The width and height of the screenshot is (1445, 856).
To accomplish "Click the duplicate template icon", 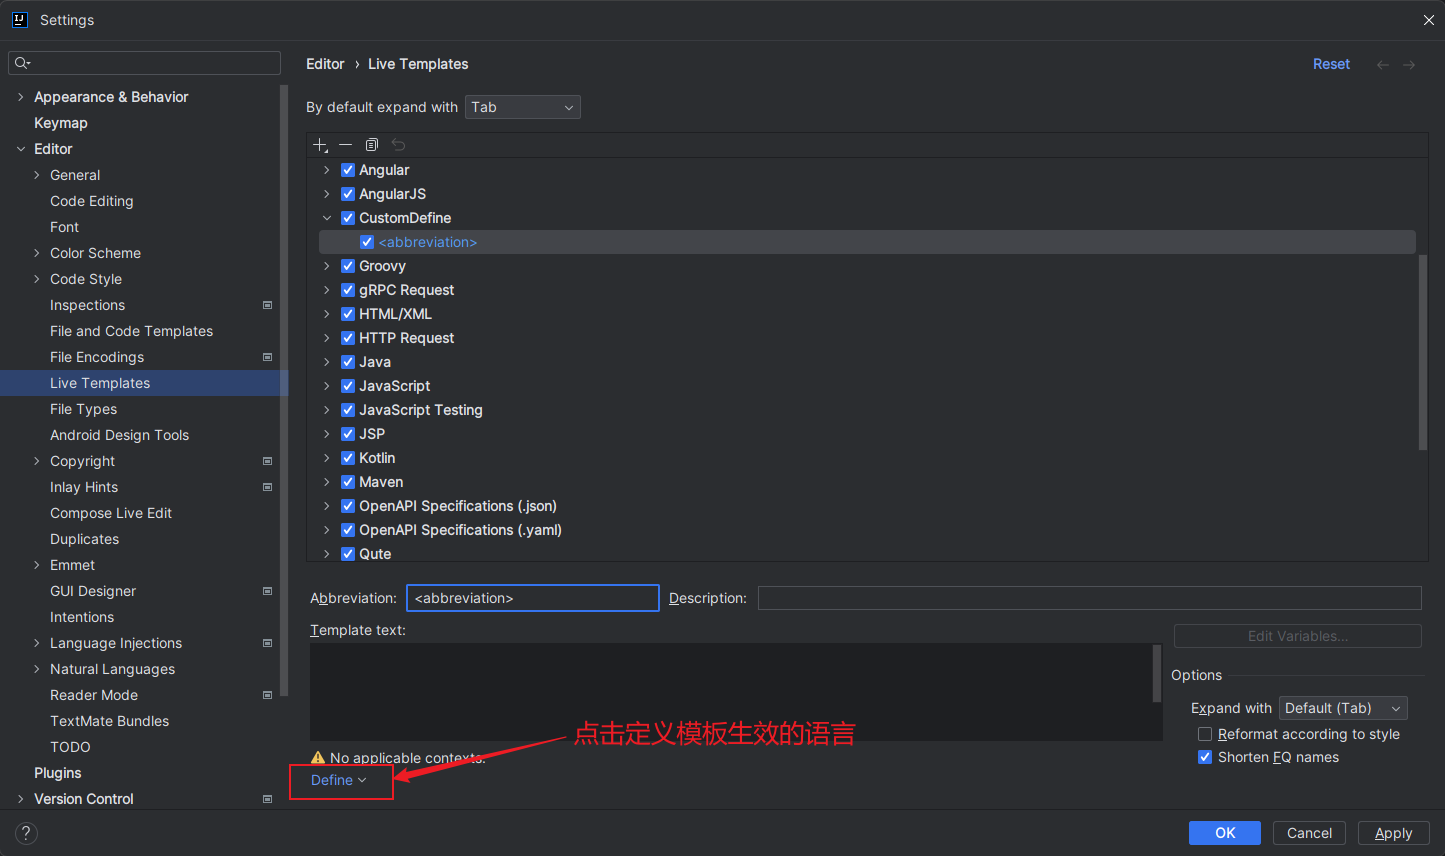I will (372, 145).
